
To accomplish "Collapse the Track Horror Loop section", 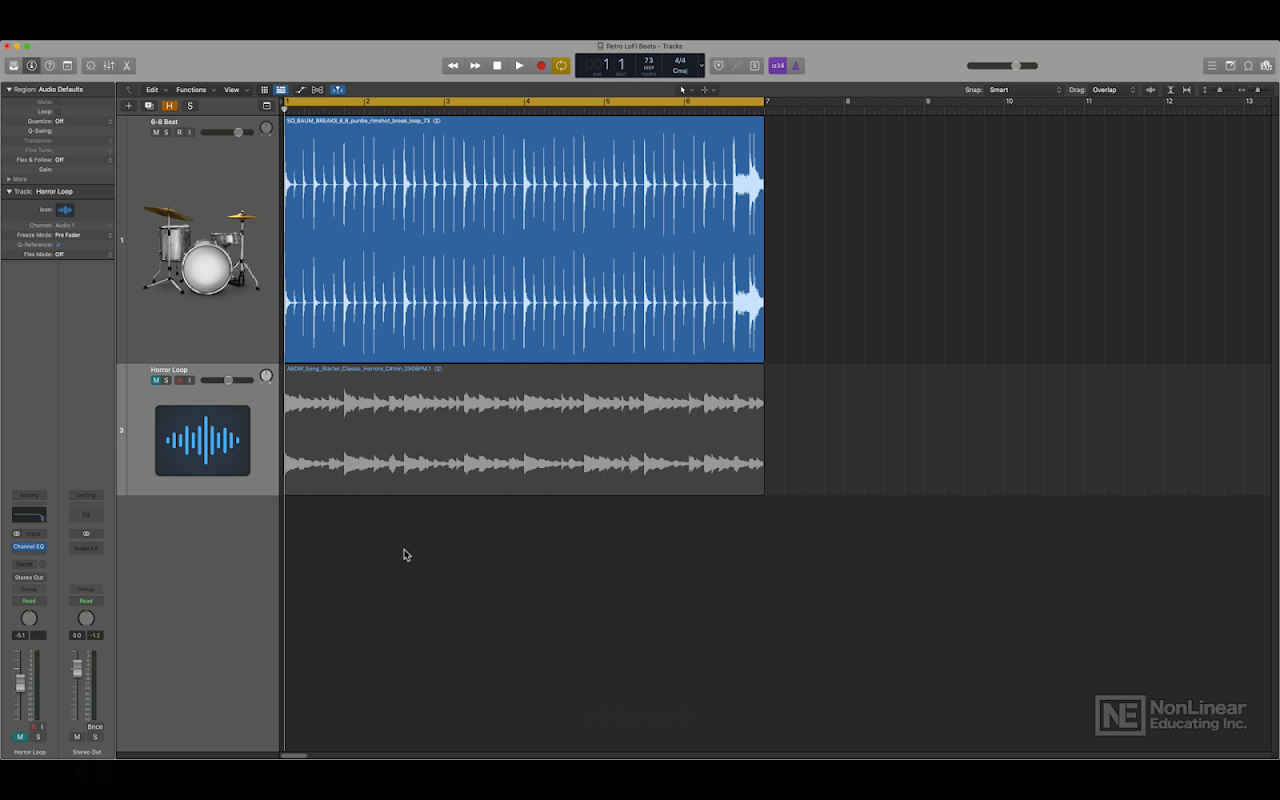I will (9, 191).
